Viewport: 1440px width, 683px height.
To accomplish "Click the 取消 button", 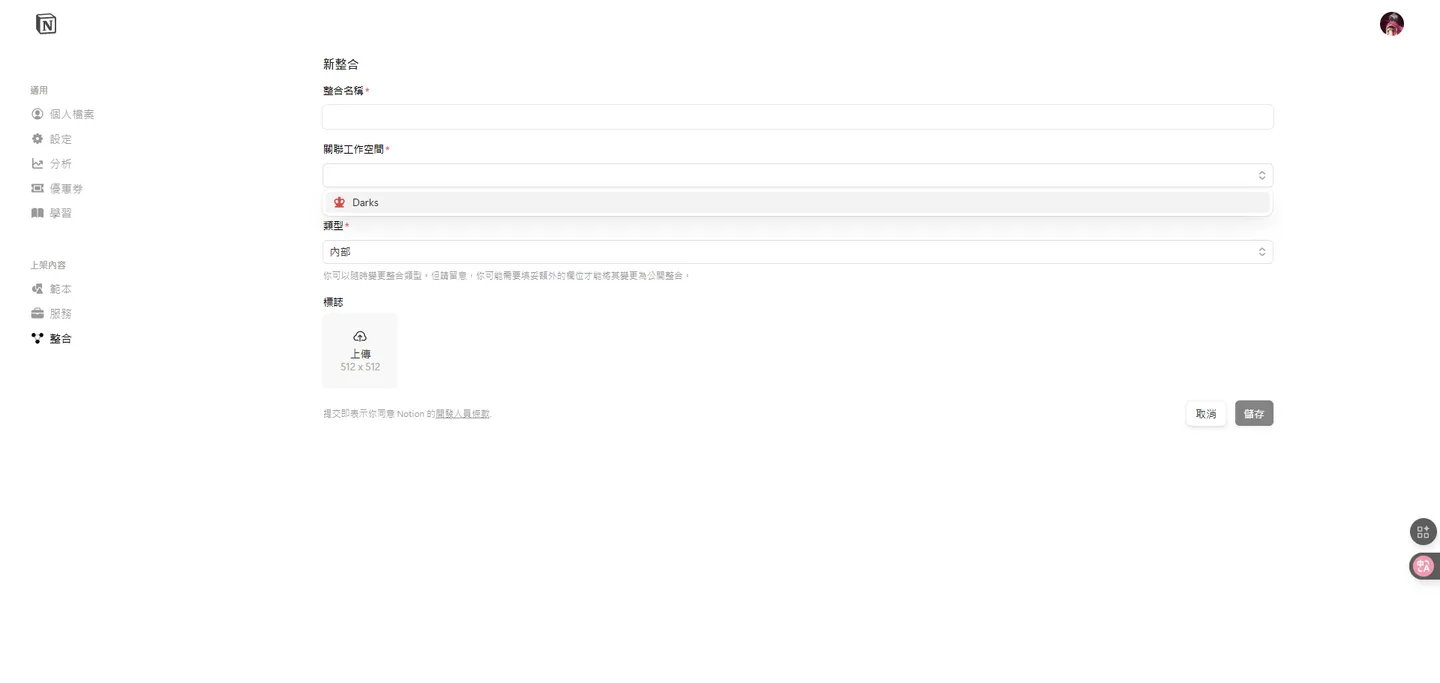I will point(1206,414).
